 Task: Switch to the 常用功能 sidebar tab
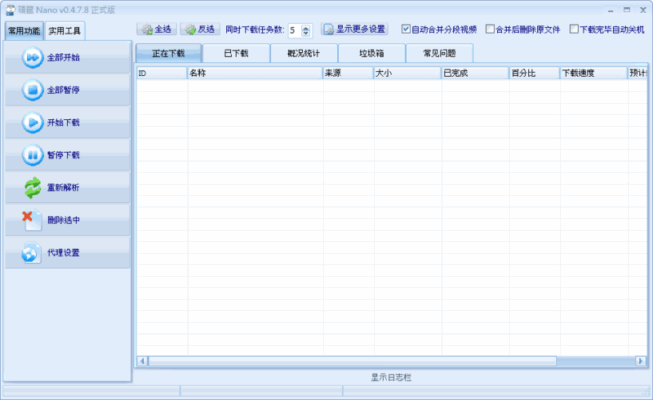click(24, 31)
